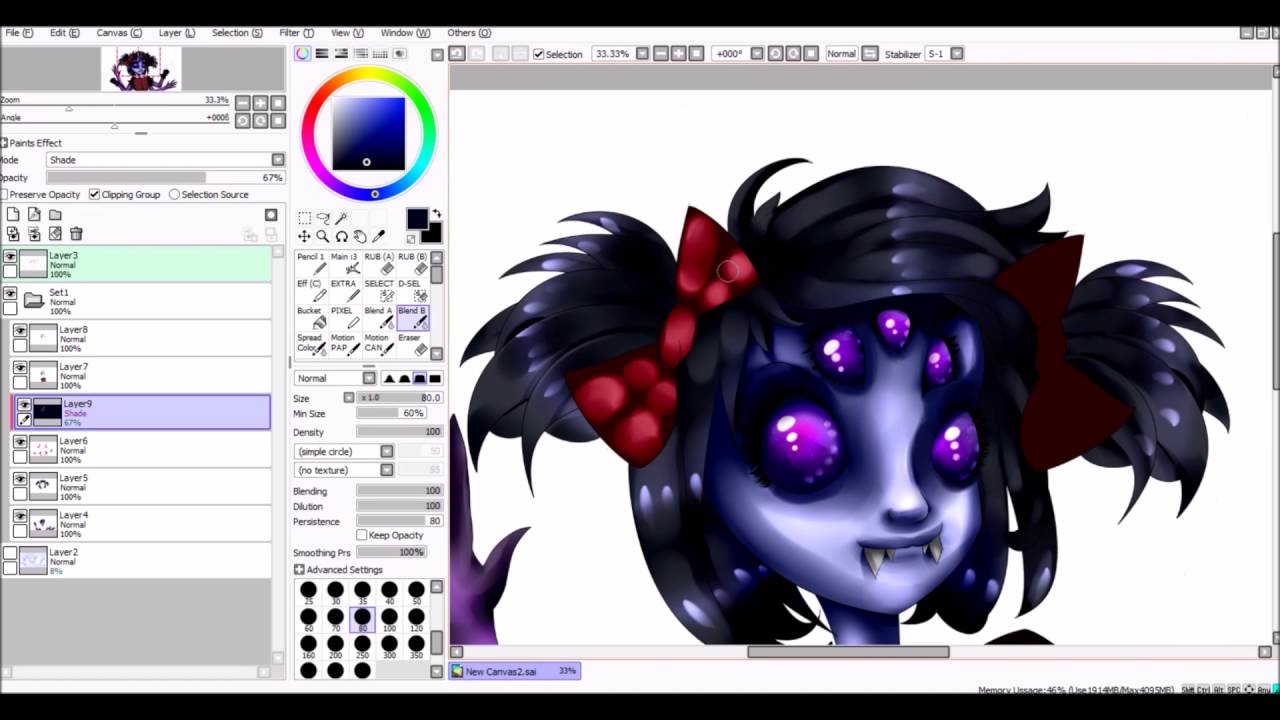
Task: Choose the EXTRA brush
Action: tap(344, 291)
